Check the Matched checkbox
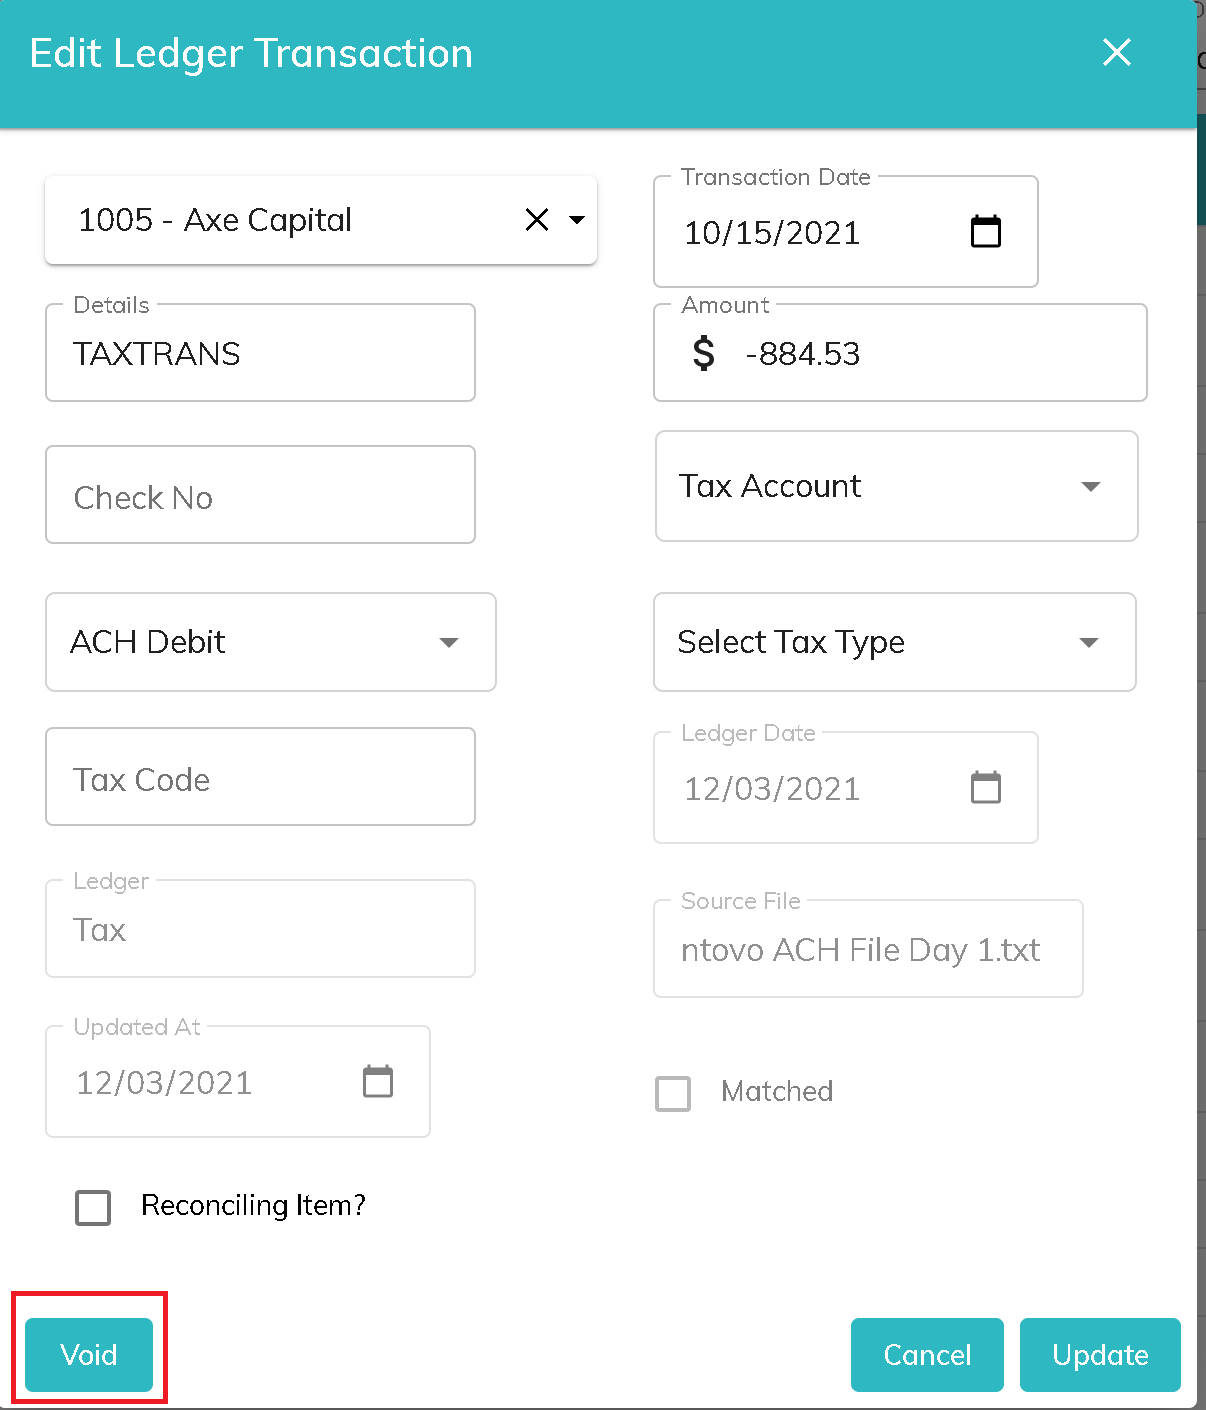The image size is (1206, 1410). click(x=673, y=1093)
